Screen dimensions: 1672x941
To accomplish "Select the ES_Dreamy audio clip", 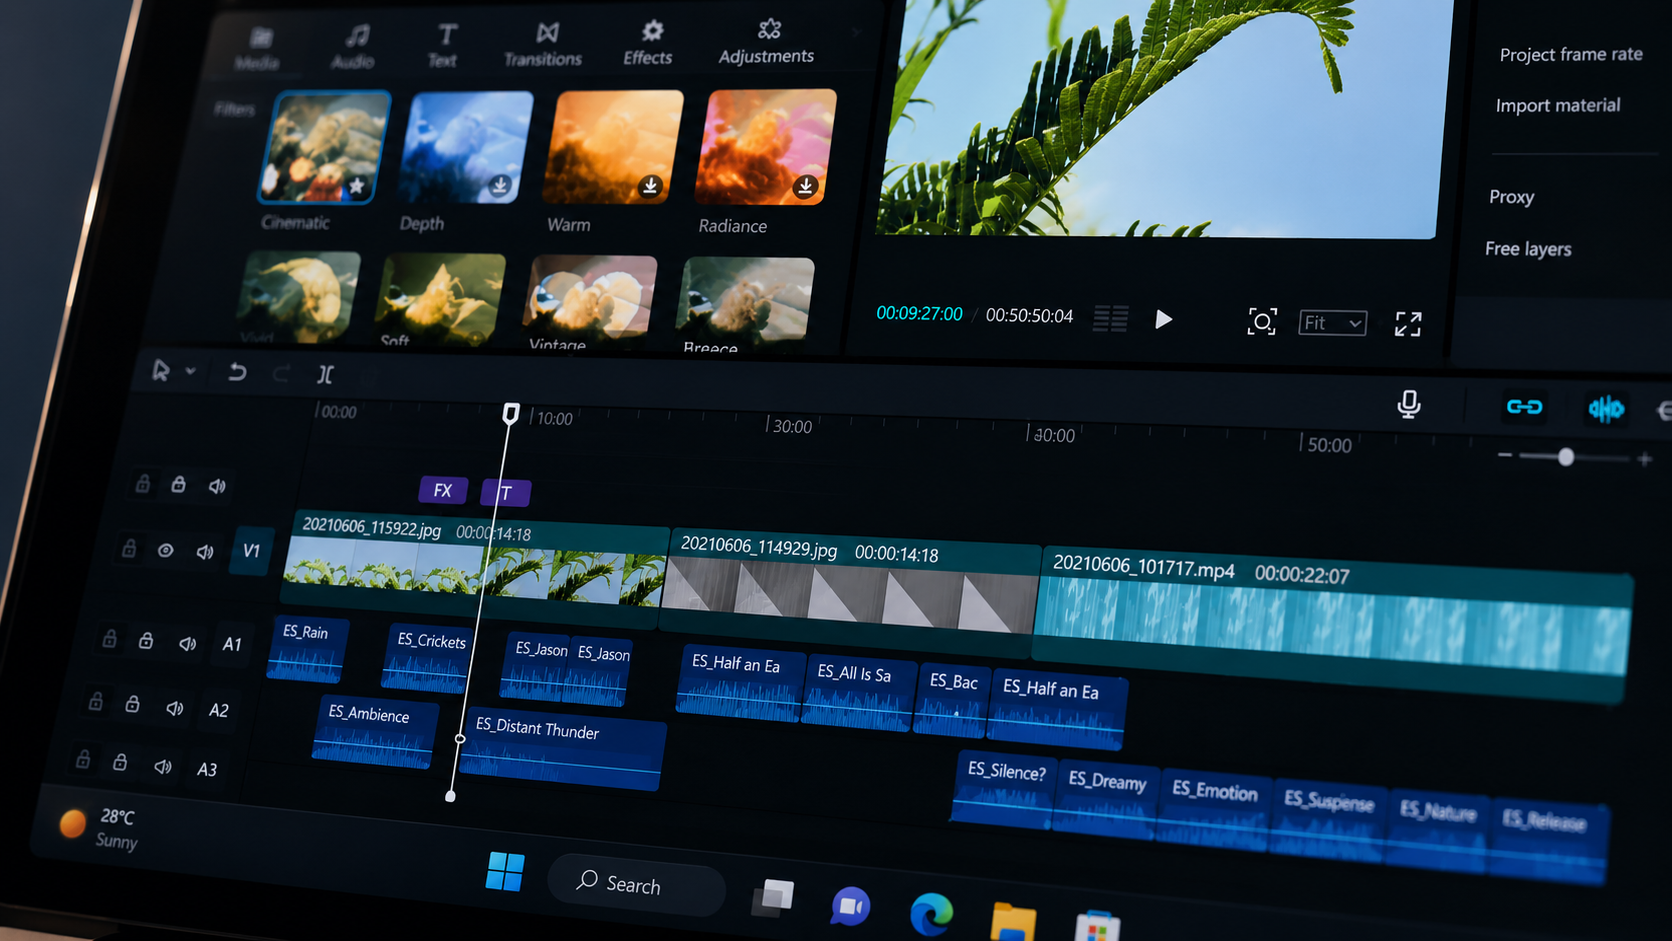I will click(x=1106, y=801).
